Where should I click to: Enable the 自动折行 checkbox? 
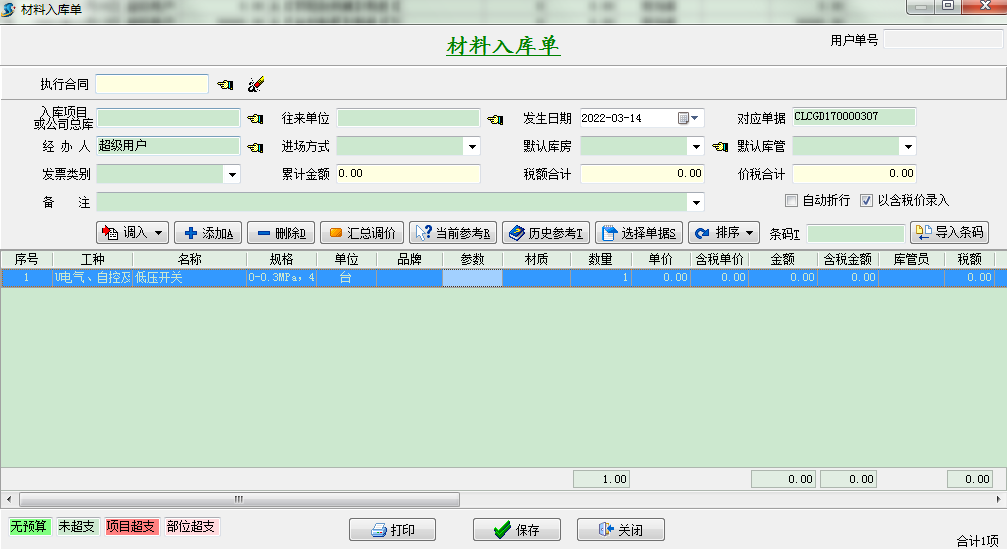(792, 200)
